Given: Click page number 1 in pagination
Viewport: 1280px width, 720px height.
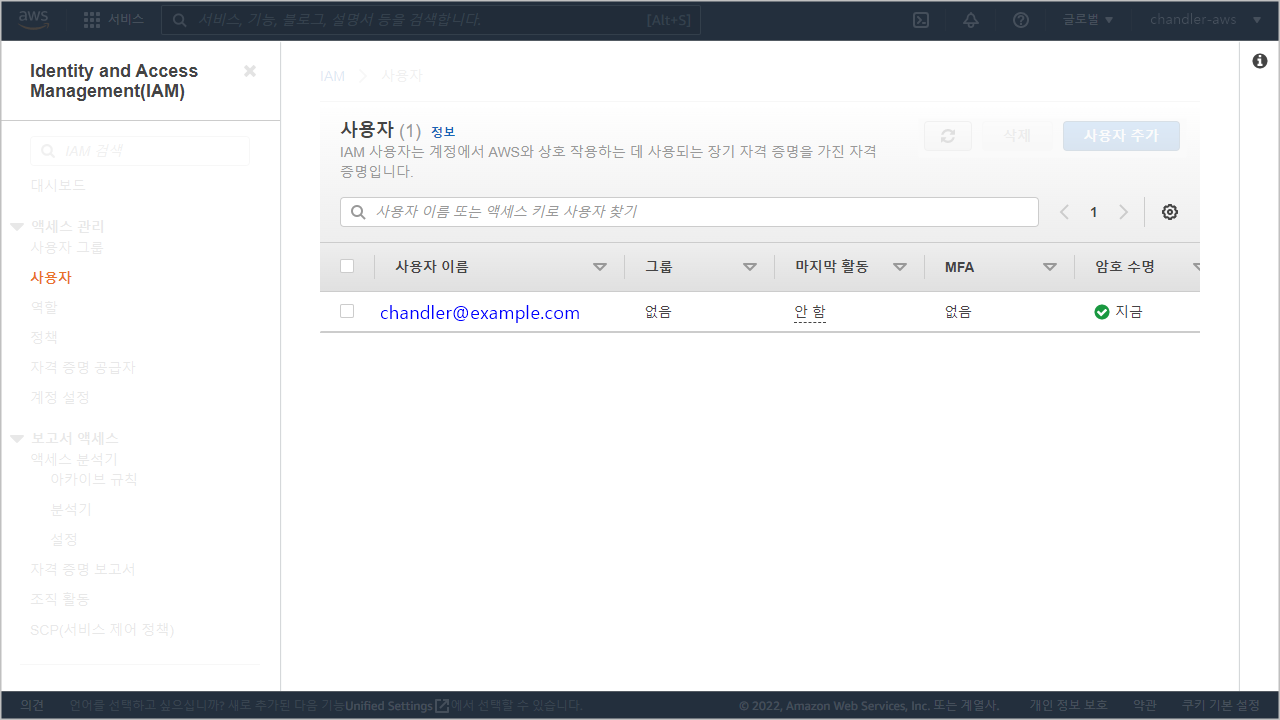Looking at the screenshot, I should click(x=1094, y=212).
